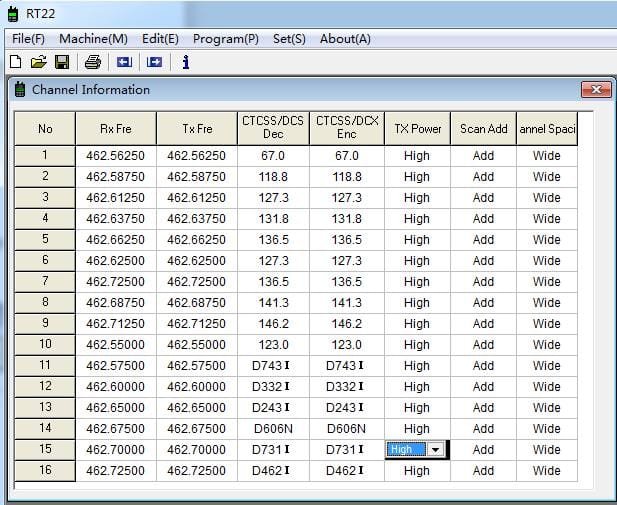This screenshot has height=505, width=617.
Task: Click the Tx Fre column header
Action: [x=197, y=129]
